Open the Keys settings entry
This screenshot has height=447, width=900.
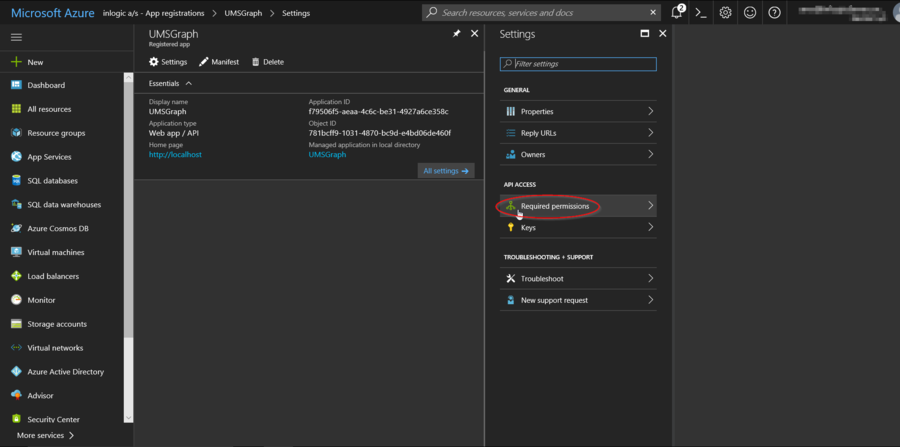(528, 228)
